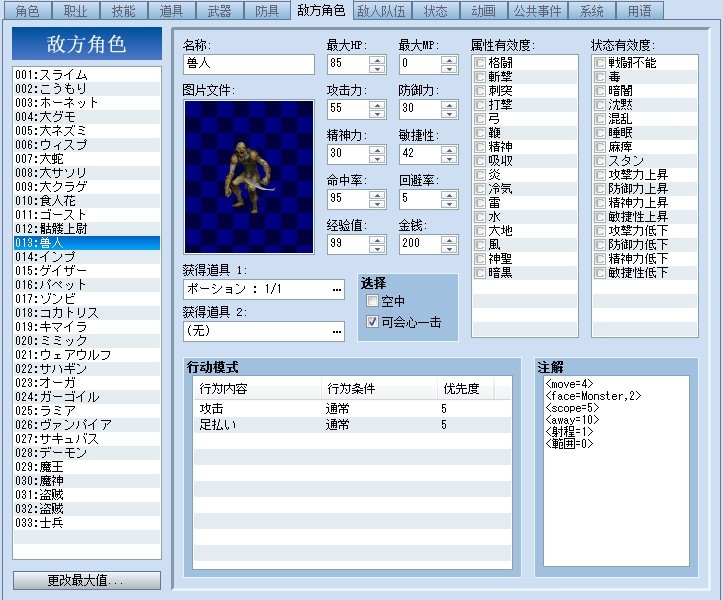
Task: Open the 敌人队伍 tab
Action: [x=382, y=11]
